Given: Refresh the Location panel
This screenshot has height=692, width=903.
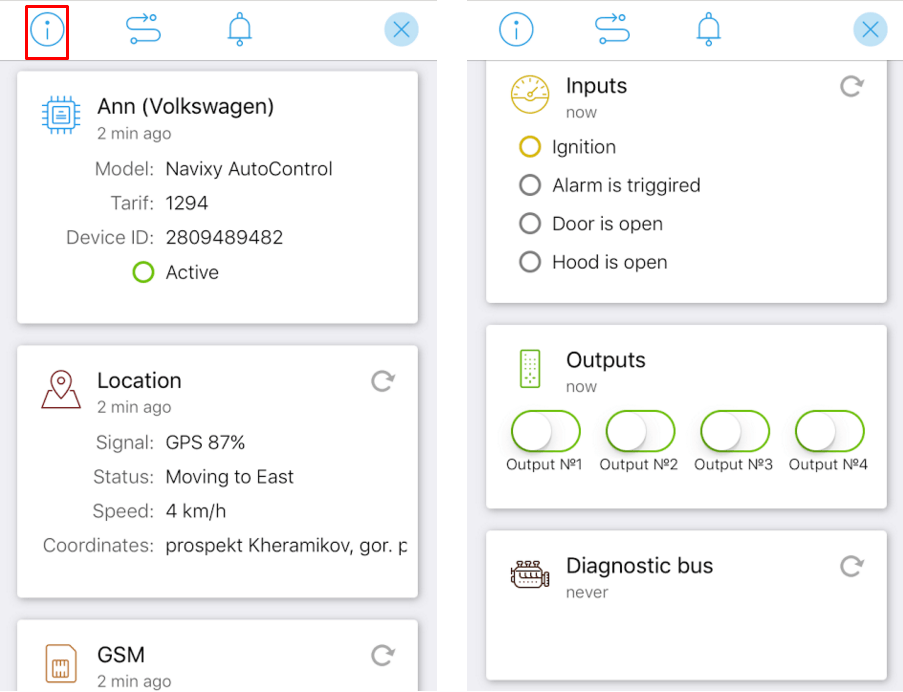Looking at the screenshot, I should click(x=382, y=381).
